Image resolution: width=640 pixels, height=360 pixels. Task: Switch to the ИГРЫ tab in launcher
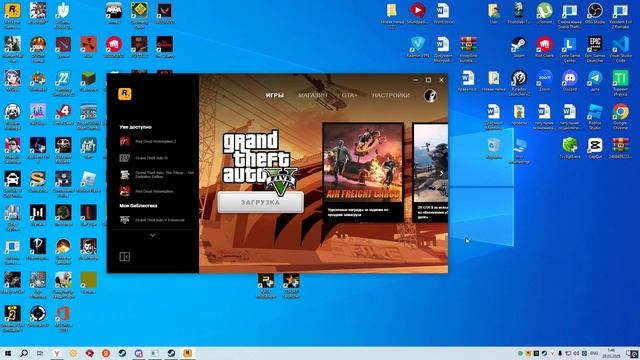click(275, 95)
